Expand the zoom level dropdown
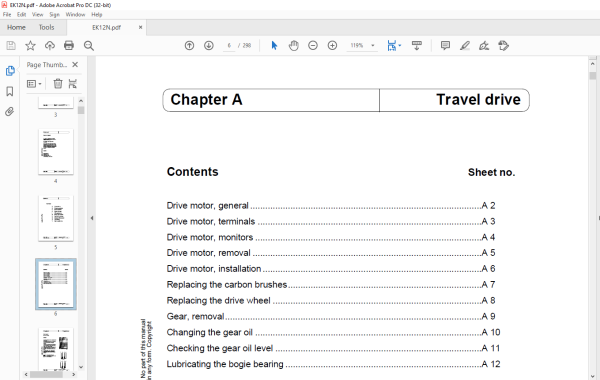The height and width of the screenshot is (380, 600). 373,46
